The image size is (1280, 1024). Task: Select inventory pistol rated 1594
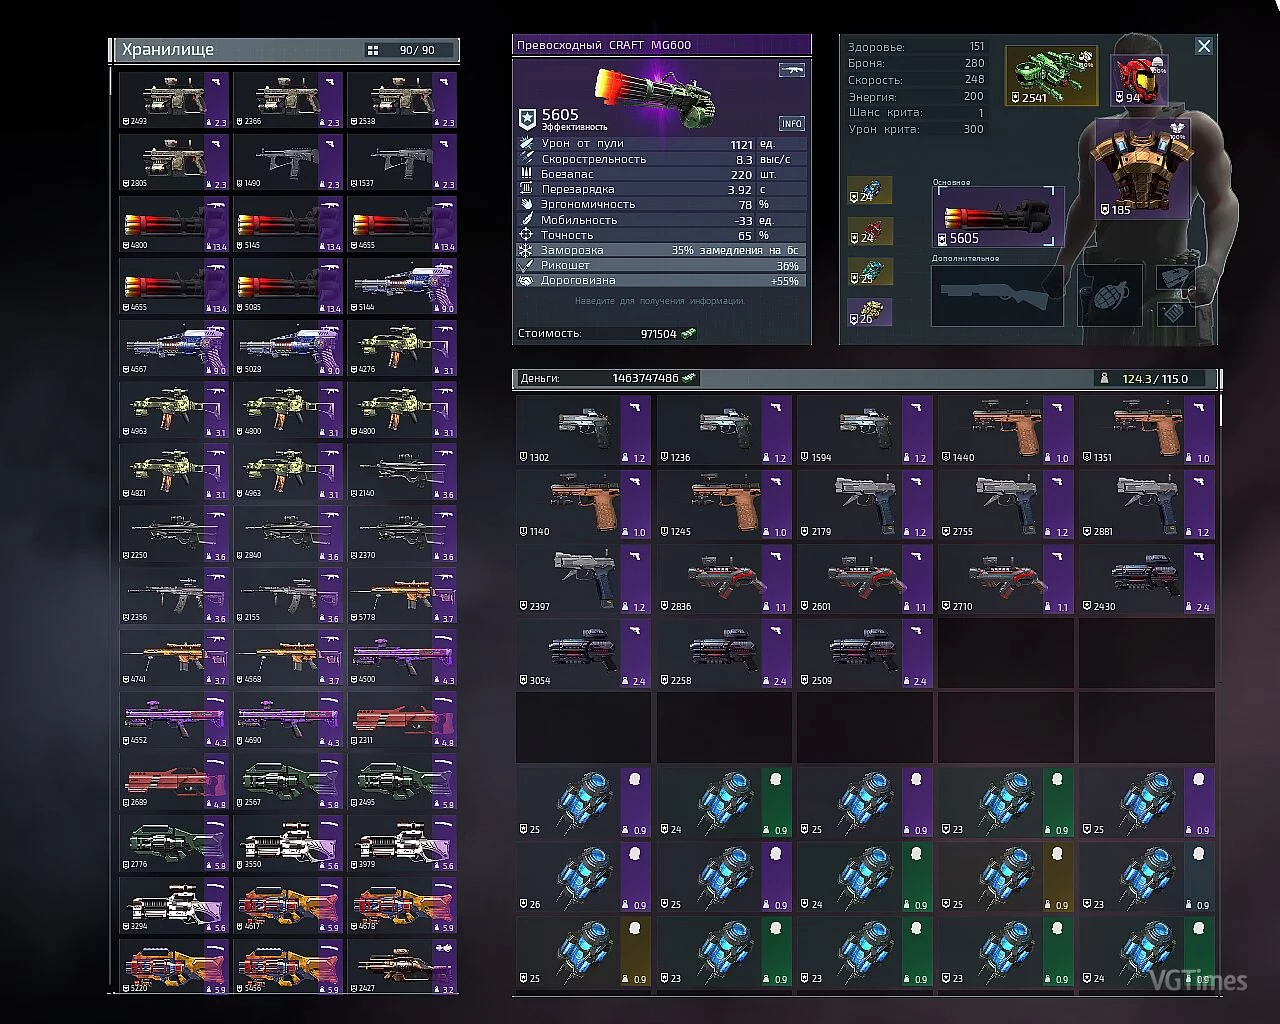click(x=865, y=430)
